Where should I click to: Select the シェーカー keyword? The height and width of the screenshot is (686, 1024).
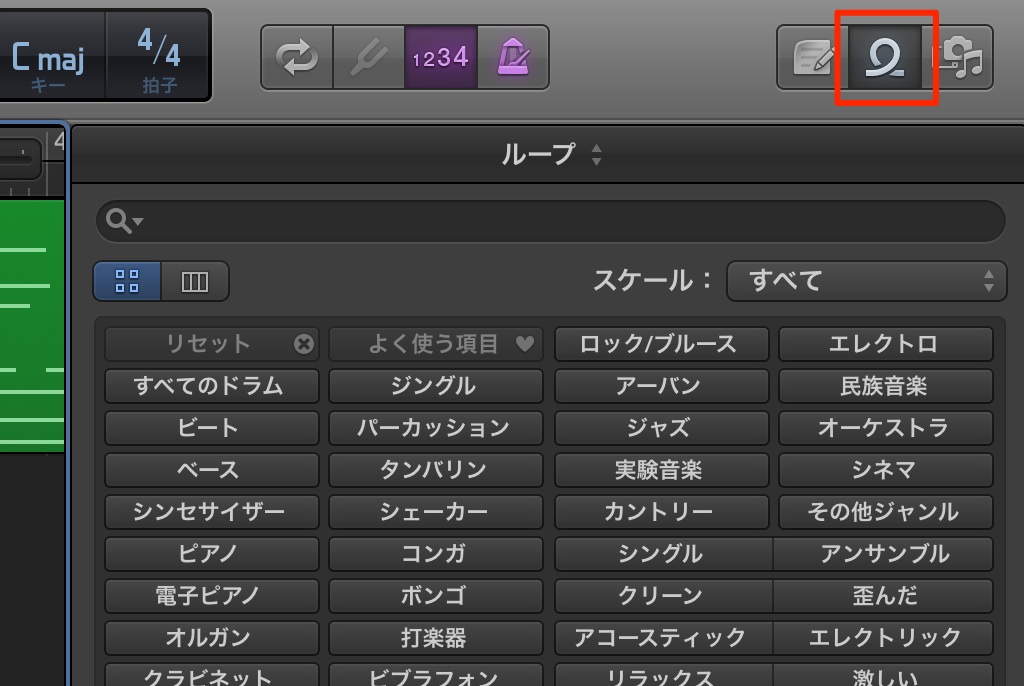(x=436, y=511)
